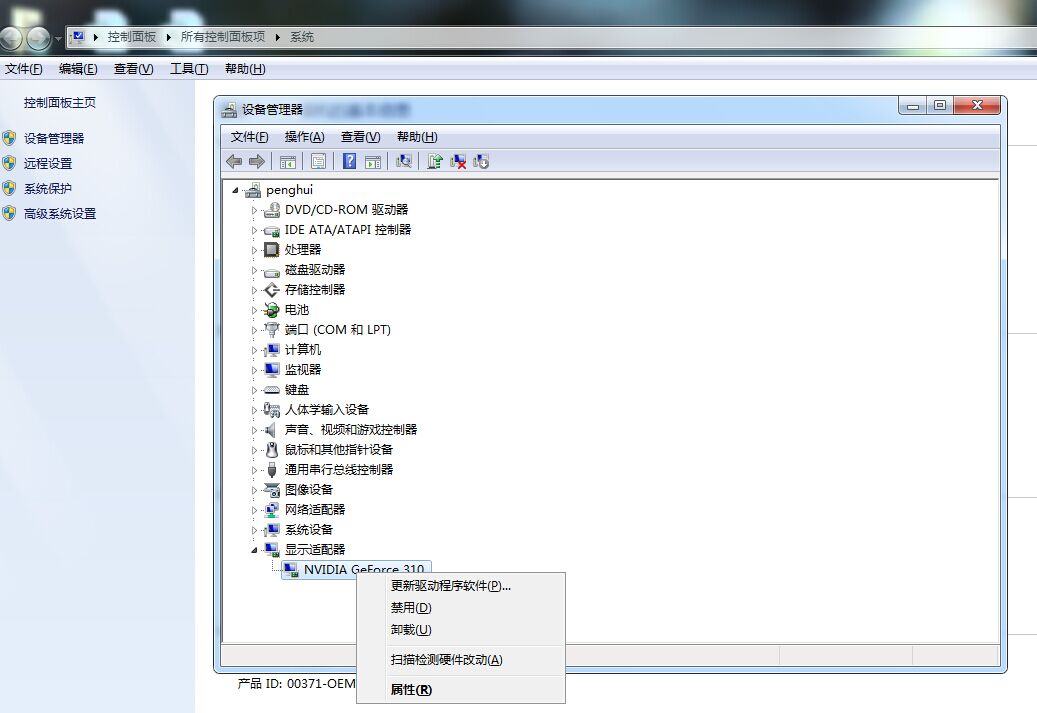
Task: Toggle the show/hide console tree toolbar icon
Action: point(288,161)
